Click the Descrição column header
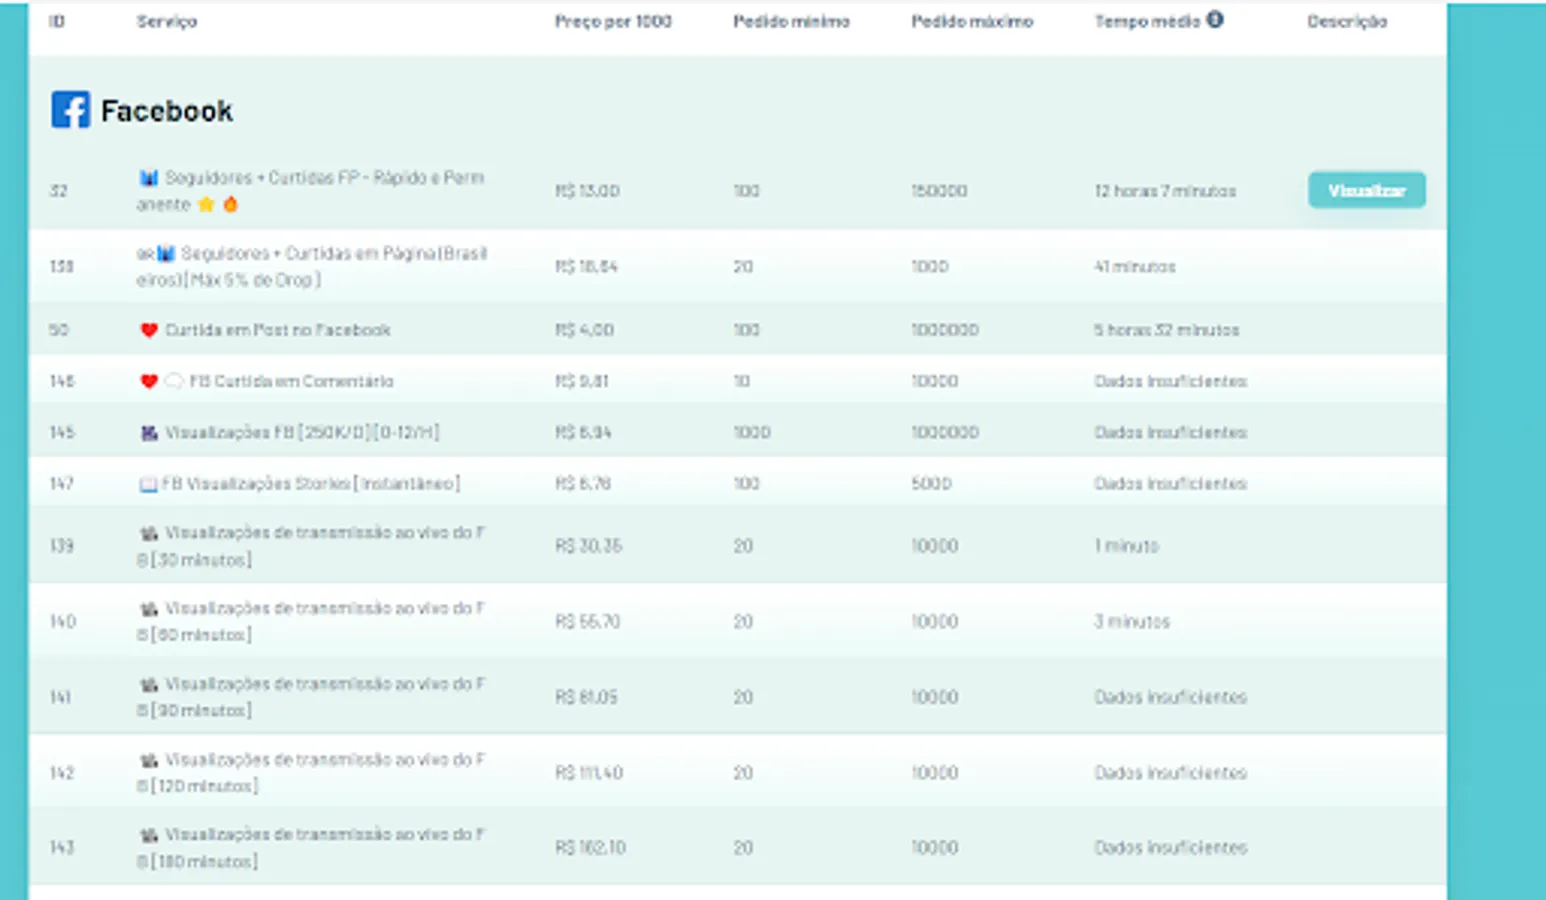The width and height of the screenshot is (1546, 900). tap(1347, 21)
